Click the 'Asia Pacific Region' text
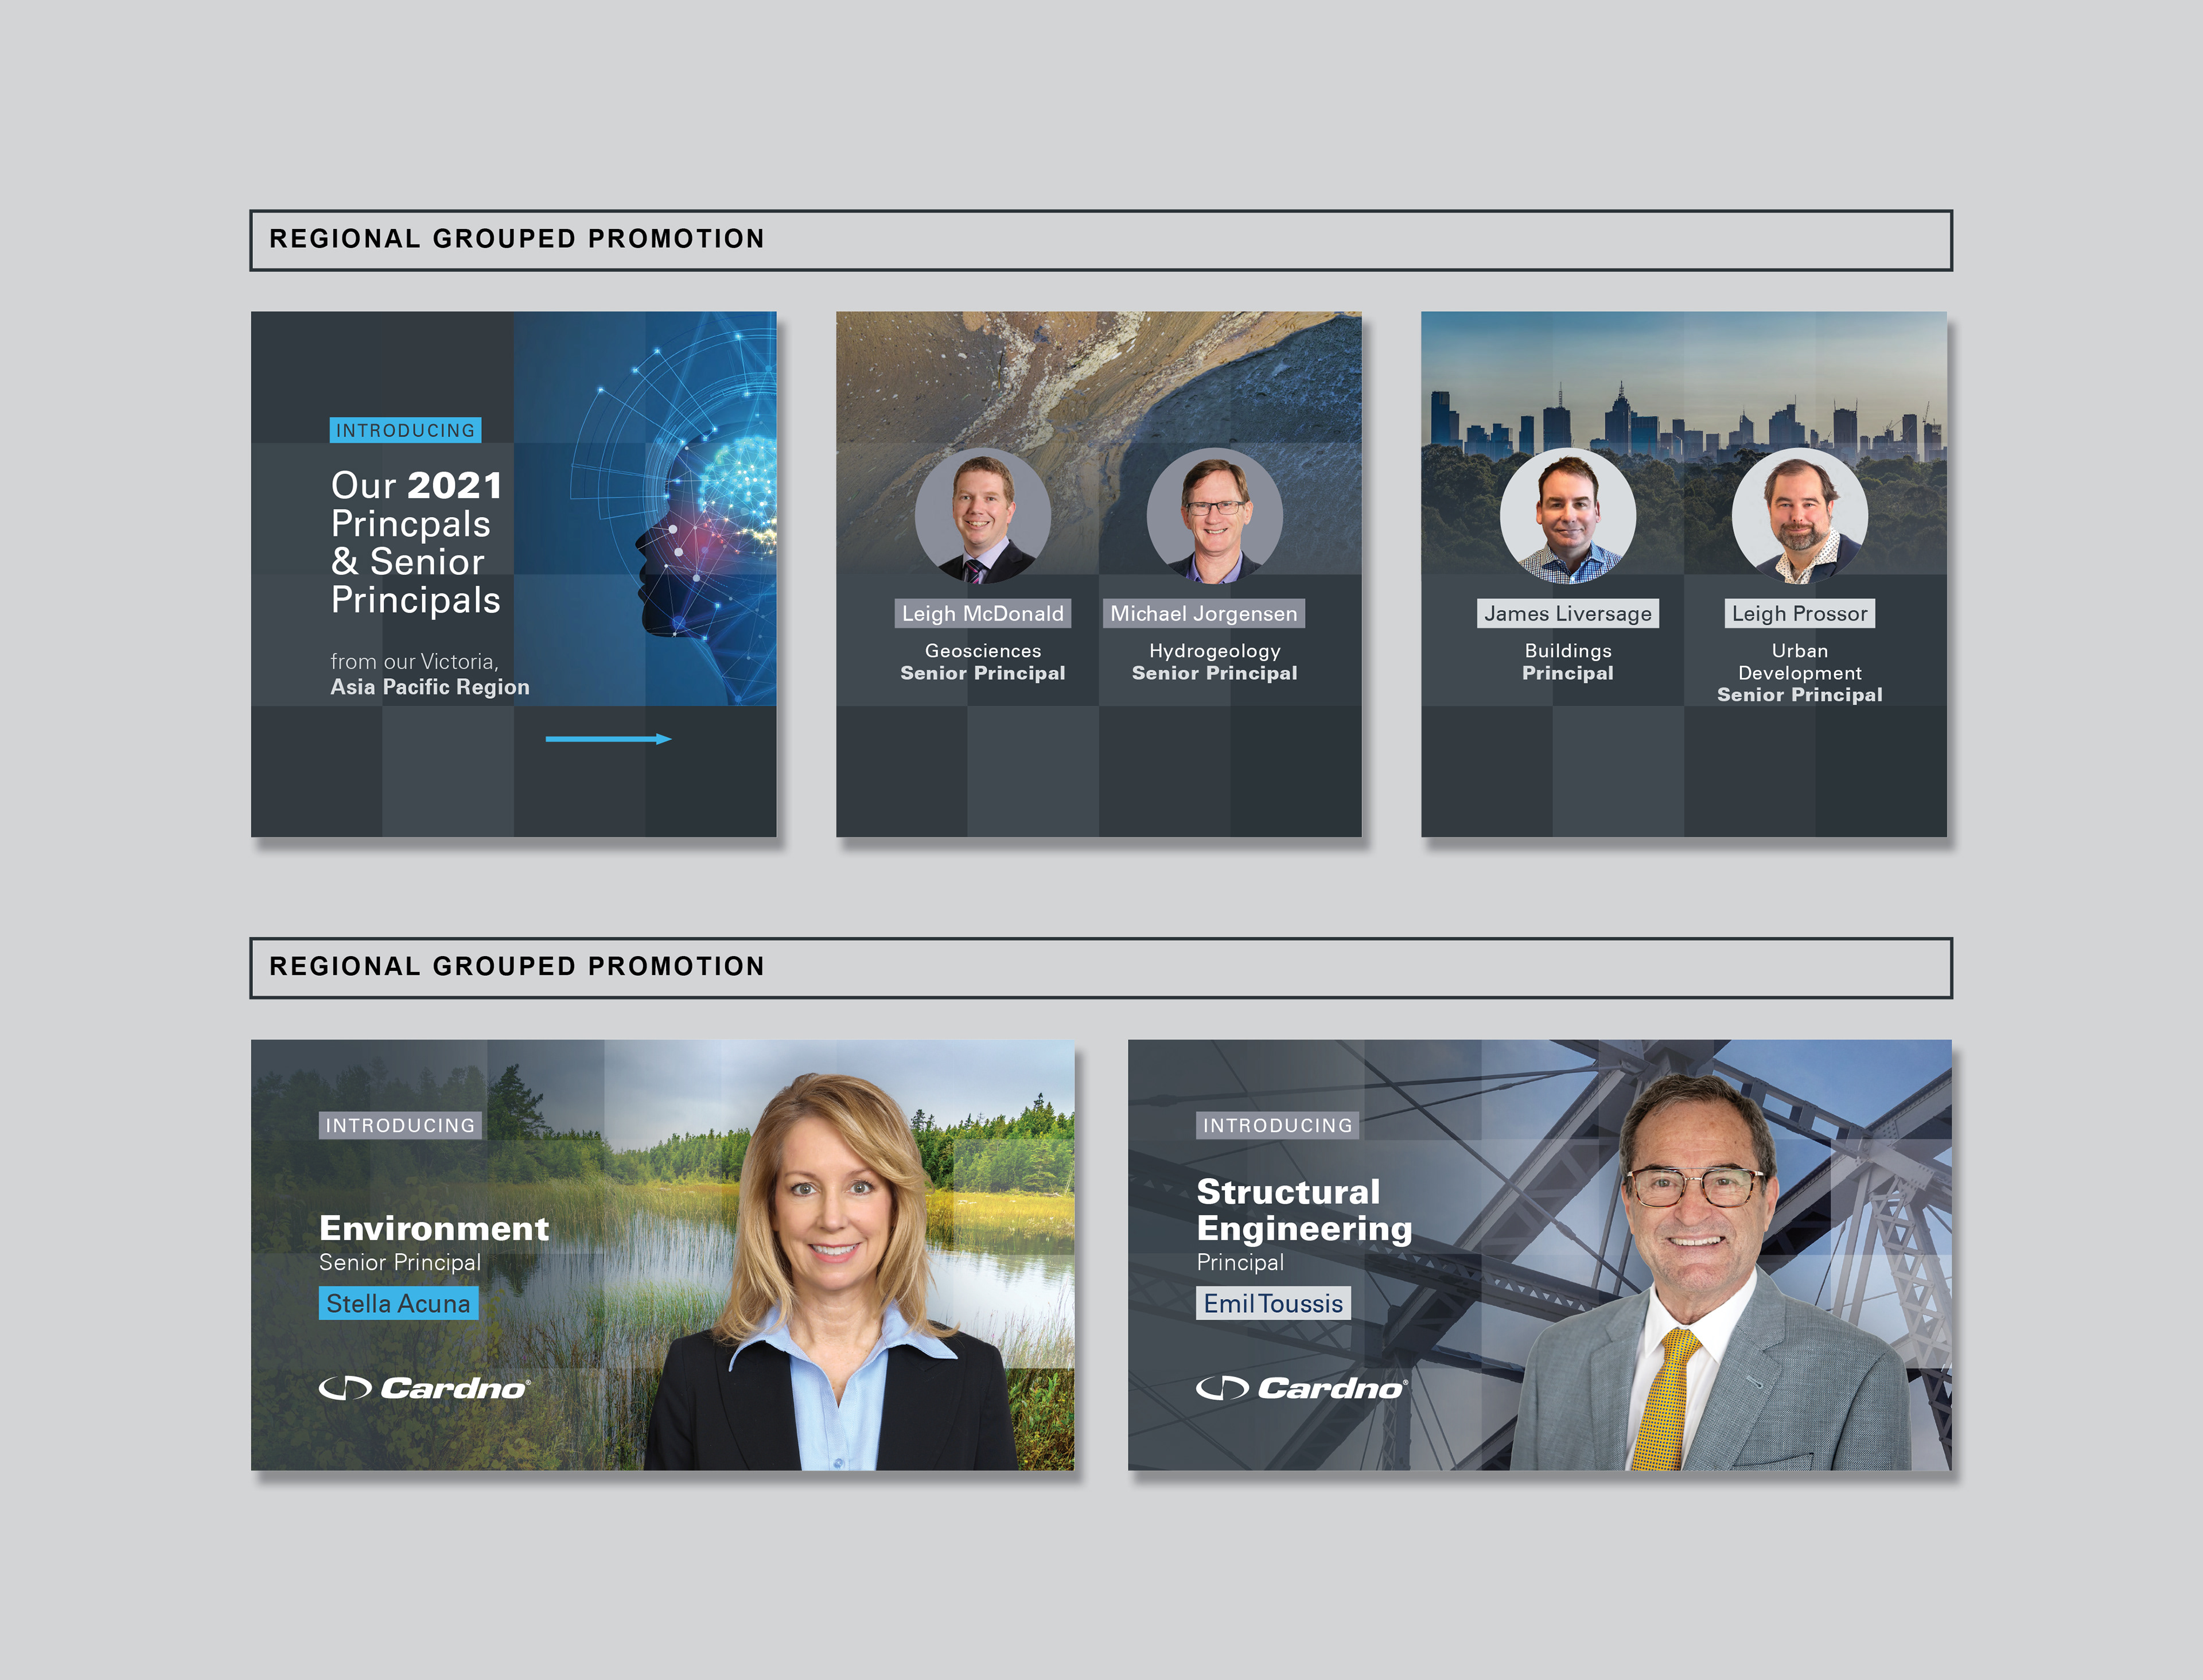 (x=430, y=687)
